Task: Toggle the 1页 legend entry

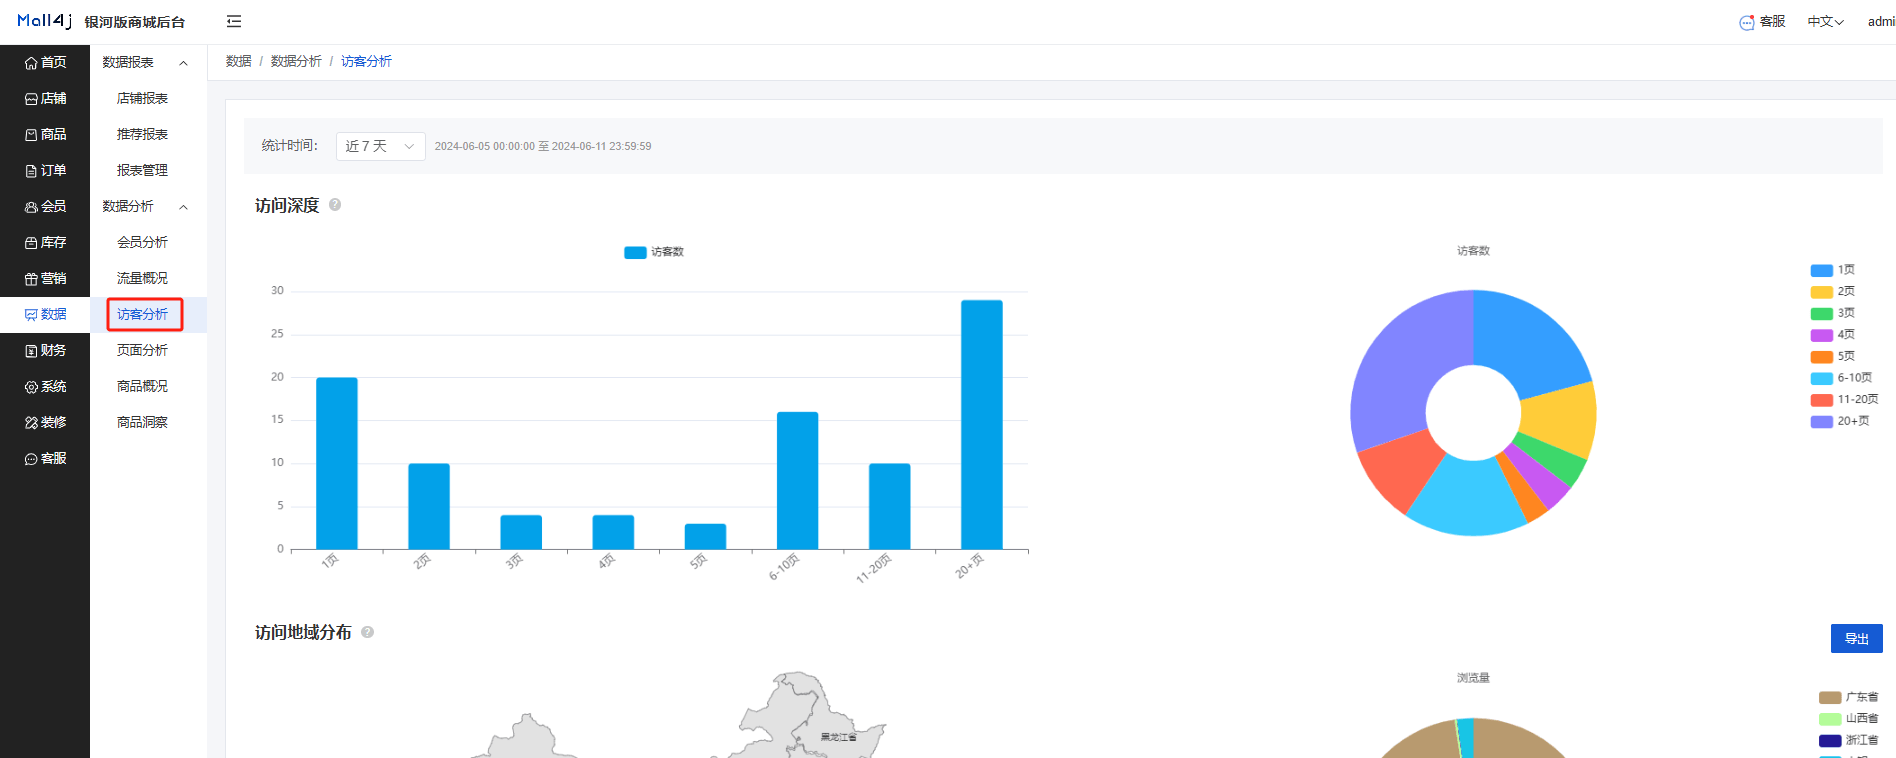Action: pyautogui.click(x=1832, y=270)
